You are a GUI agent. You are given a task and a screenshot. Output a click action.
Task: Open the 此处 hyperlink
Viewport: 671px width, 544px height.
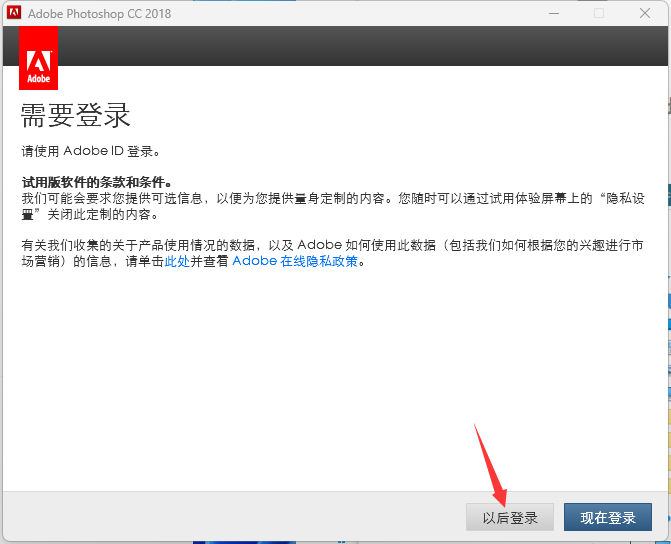point(177,261)
